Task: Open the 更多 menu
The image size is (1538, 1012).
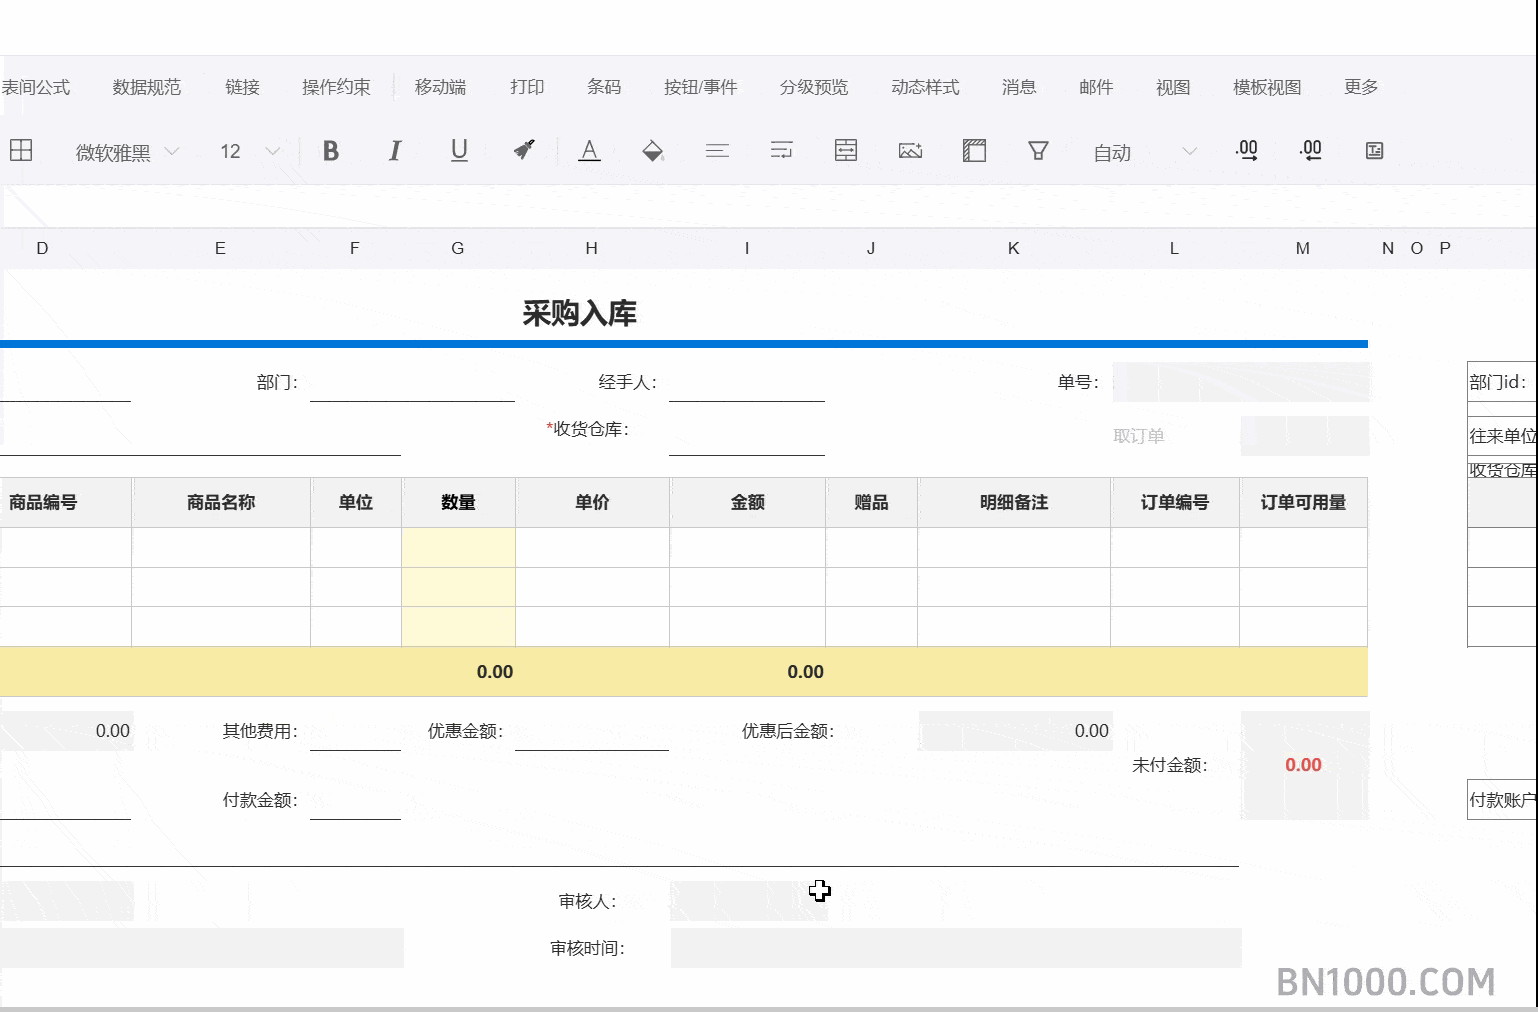Action: click(1361, 87)
